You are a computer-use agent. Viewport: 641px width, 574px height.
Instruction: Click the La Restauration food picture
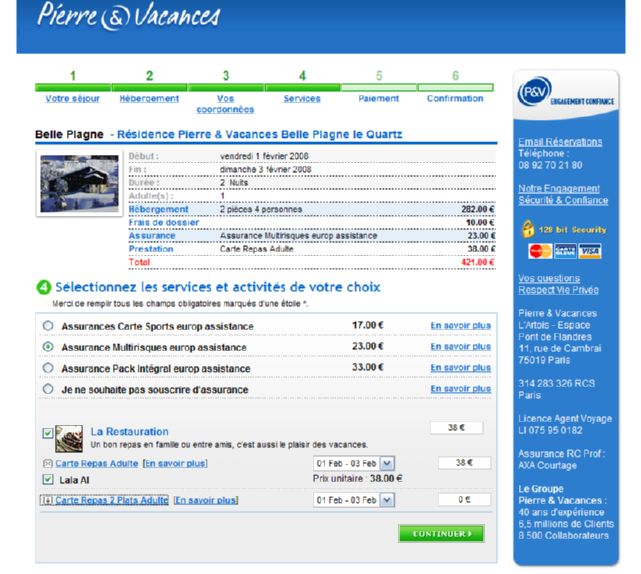tap(69, 439)
